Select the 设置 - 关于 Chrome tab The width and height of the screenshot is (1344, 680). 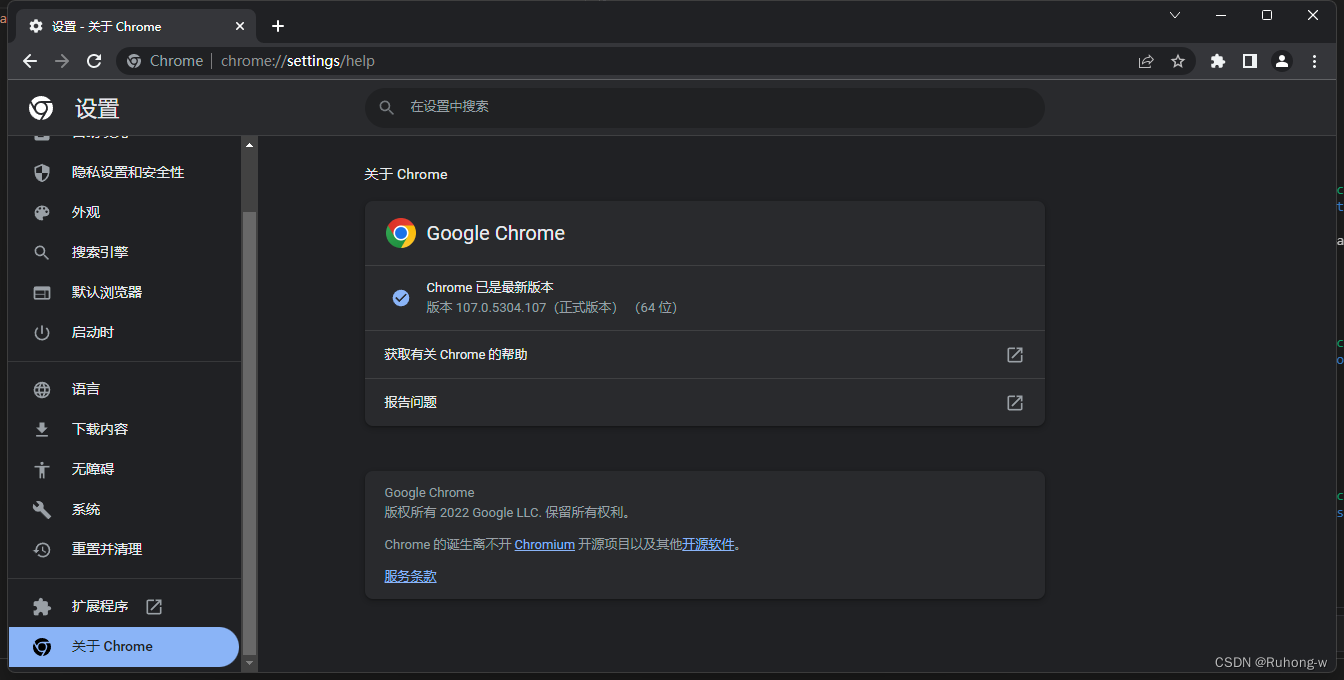coord(137,26)
